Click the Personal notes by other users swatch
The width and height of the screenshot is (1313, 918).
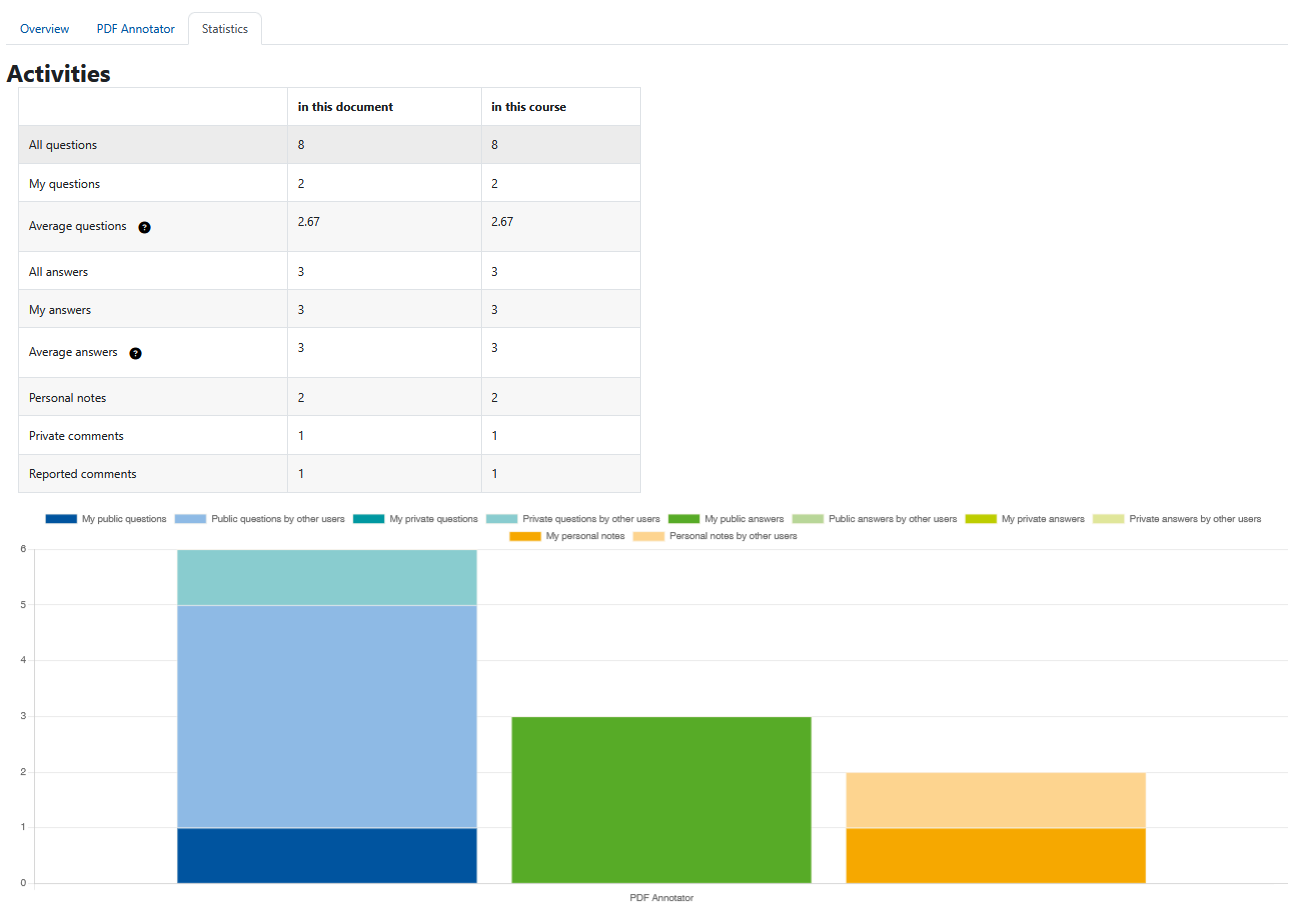pyautogui.click(x=646, y=536)
